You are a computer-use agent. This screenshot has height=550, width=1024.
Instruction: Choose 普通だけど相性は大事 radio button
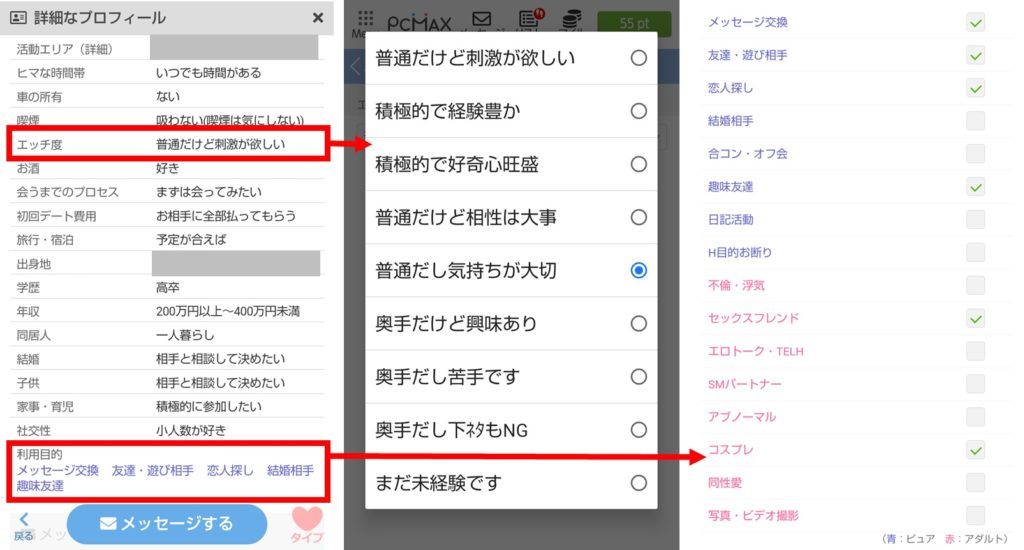pos(638,217)
